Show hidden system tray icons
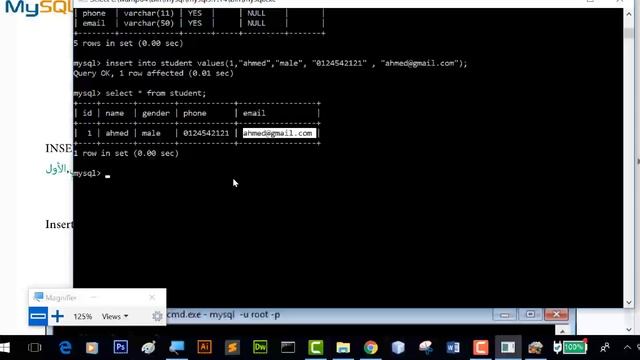The height and width of the screenshot is (360, 640). tap(627, 348)
